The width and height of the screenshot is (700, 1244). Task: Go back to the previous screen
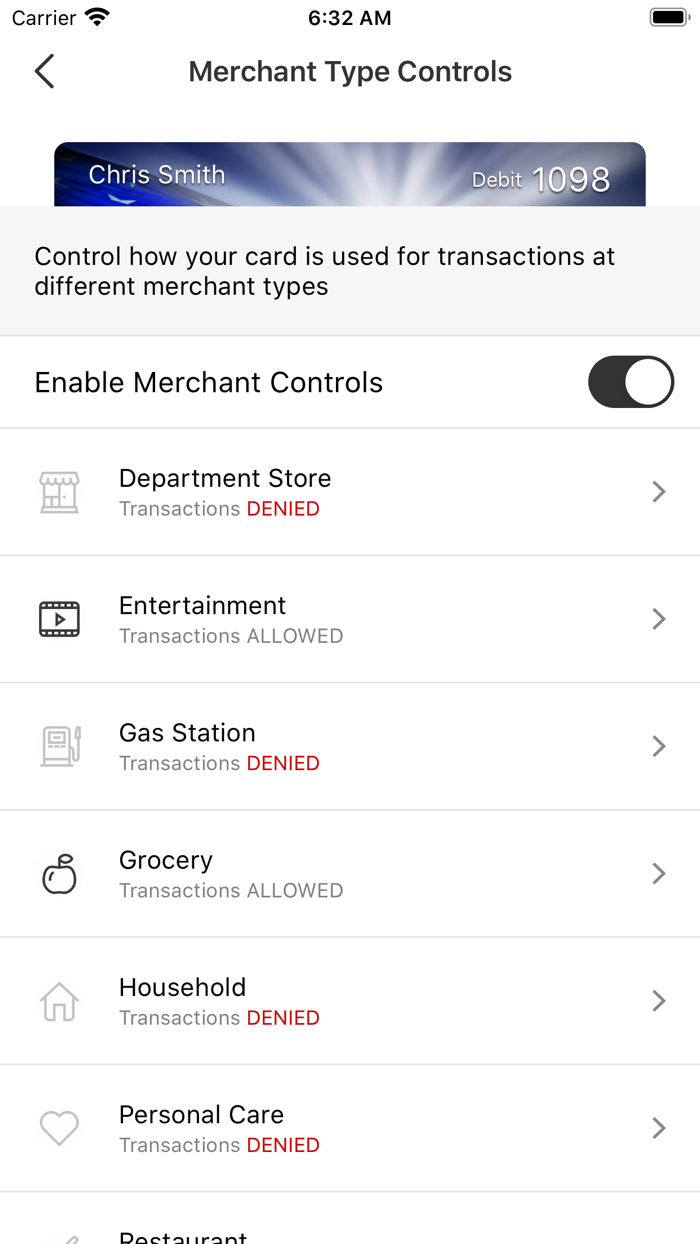[x=44, y=72]
